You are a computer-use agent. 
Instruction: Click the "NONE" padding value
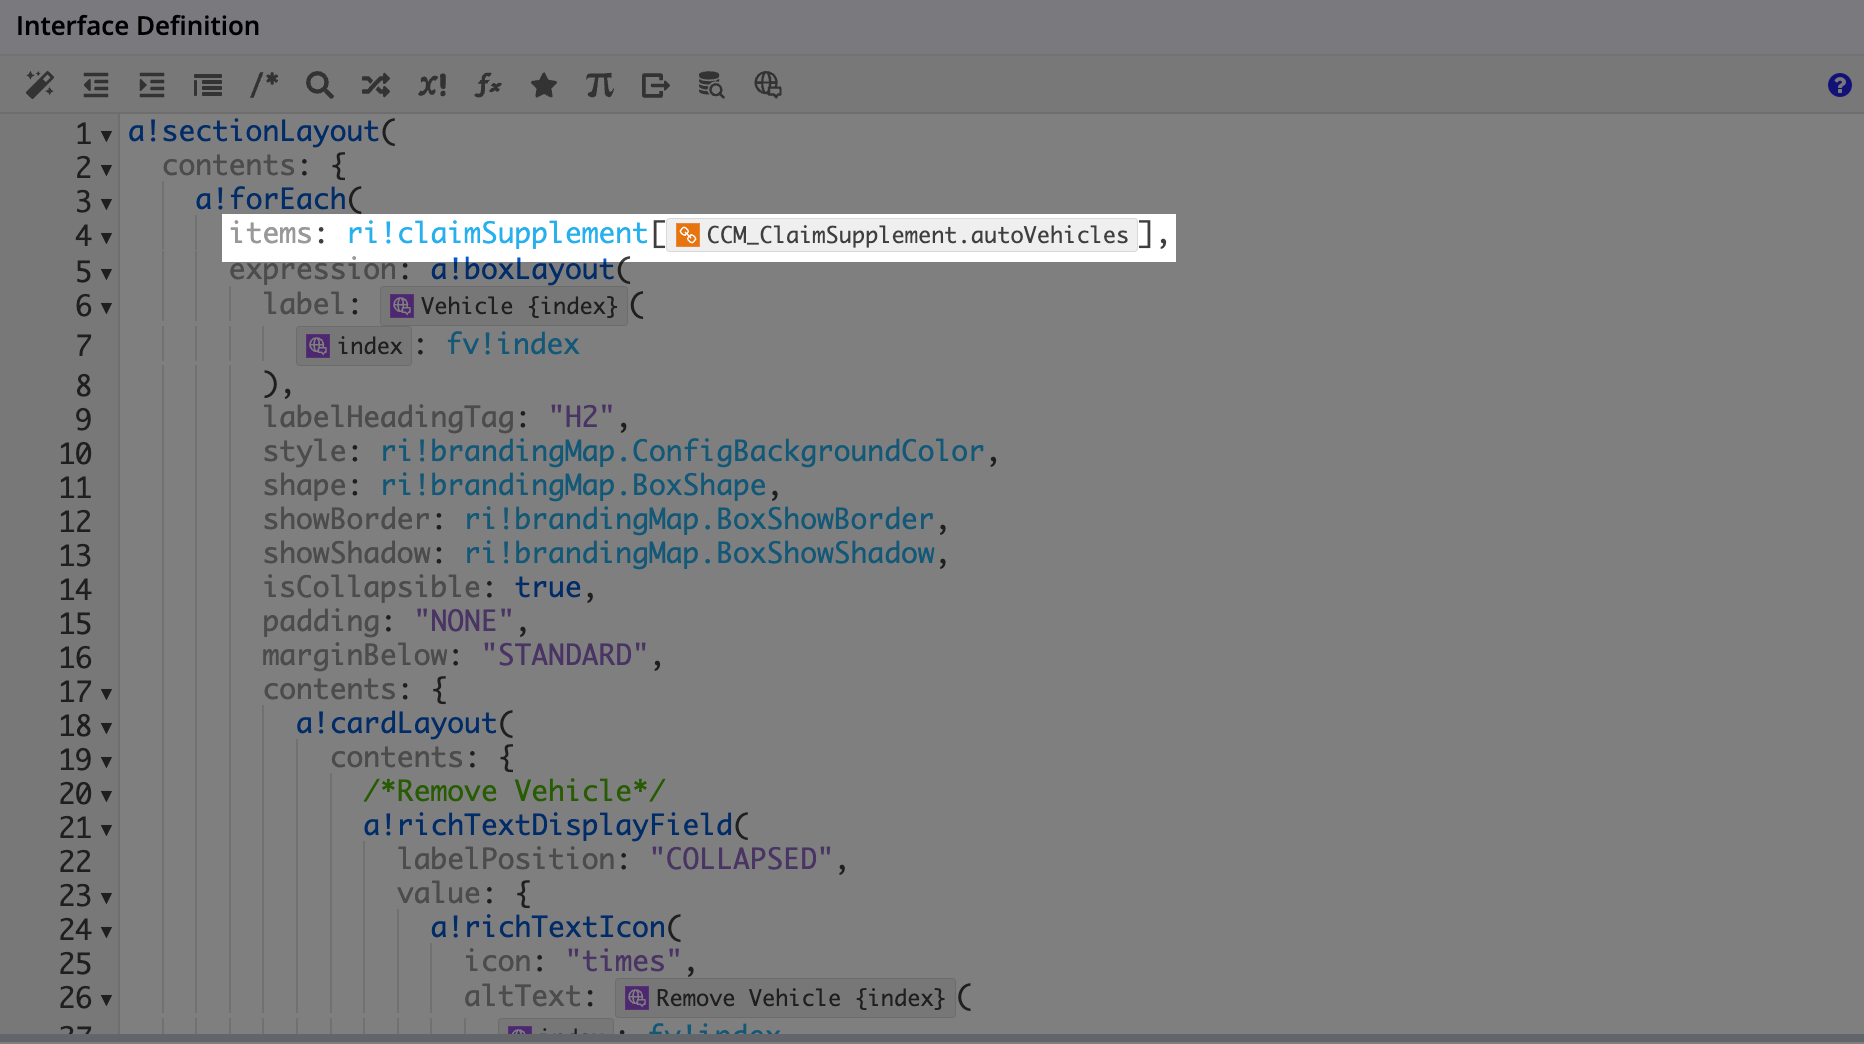click(x=464, y=621)
